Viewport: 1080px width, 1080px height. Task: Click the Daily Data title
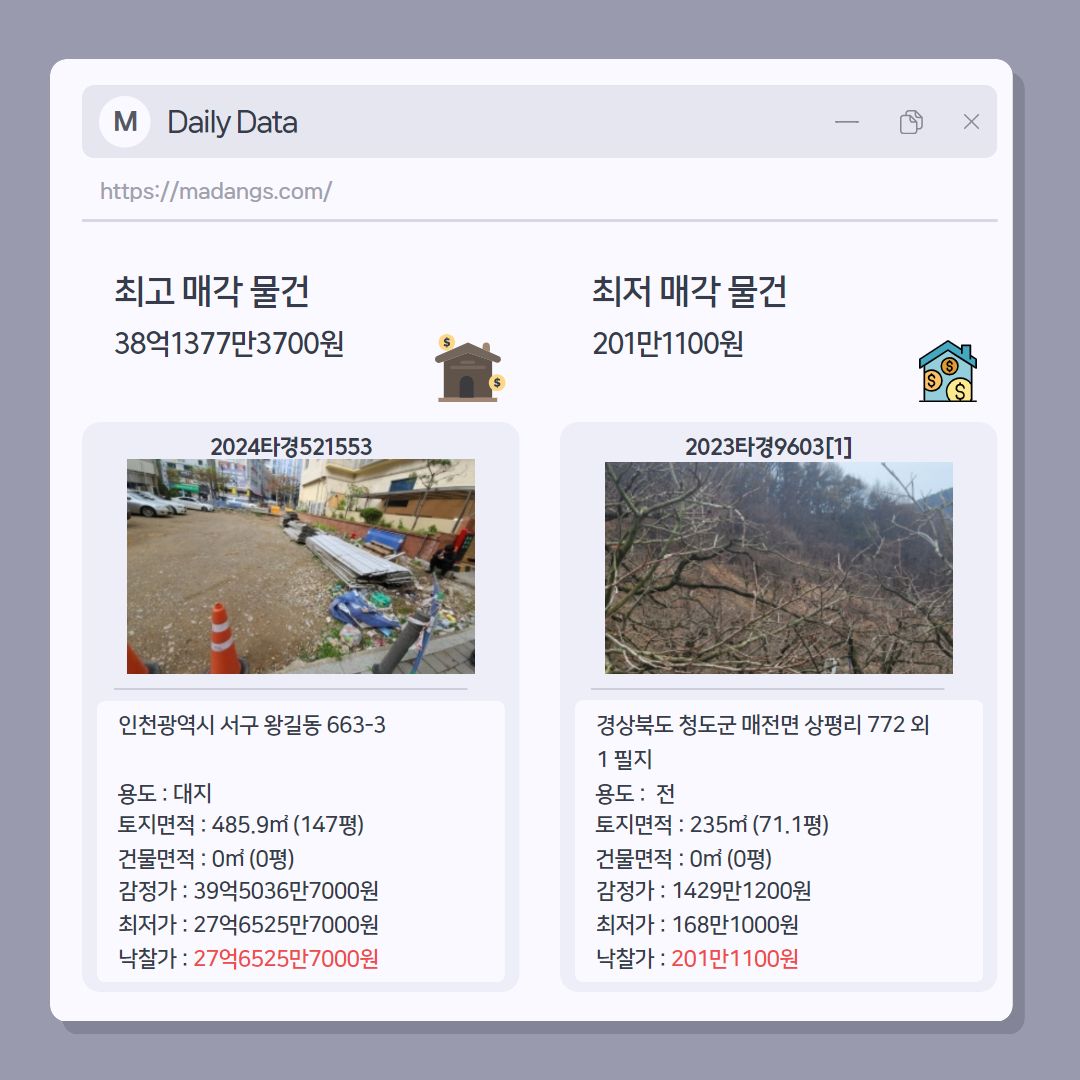(232, 122)
